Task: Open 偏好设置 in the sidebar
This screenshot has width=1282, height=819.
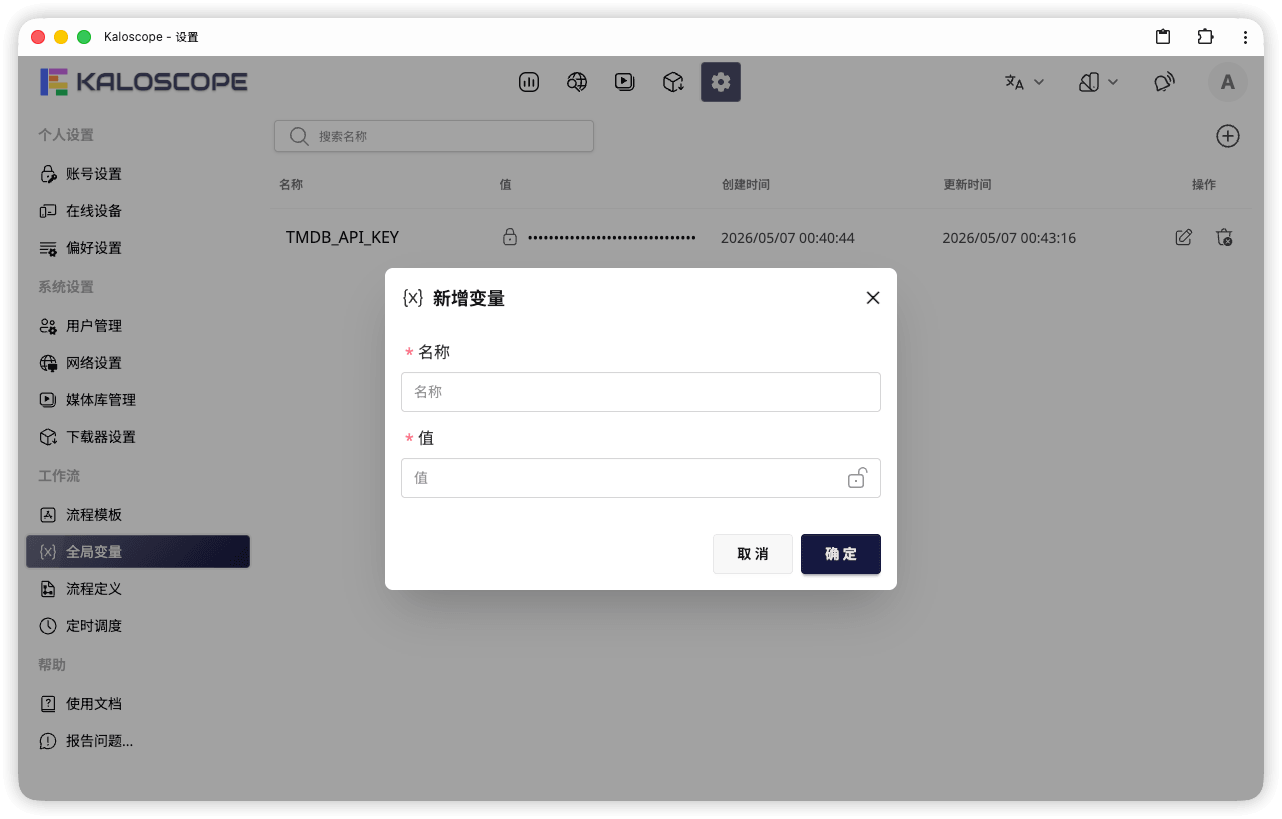Action: click(x=138, y=248)
